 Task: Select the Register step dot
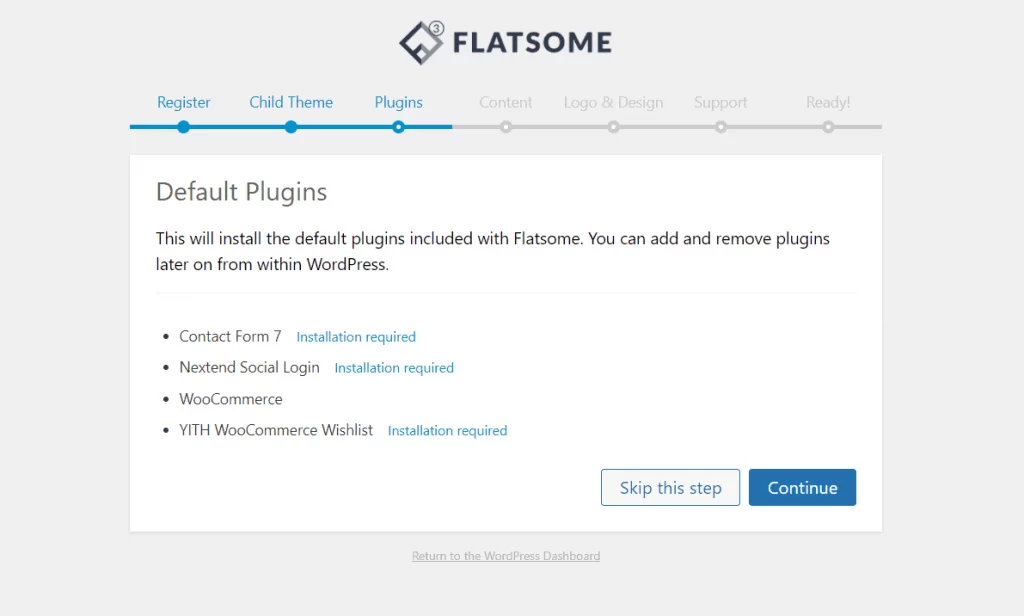coord(183,127)
